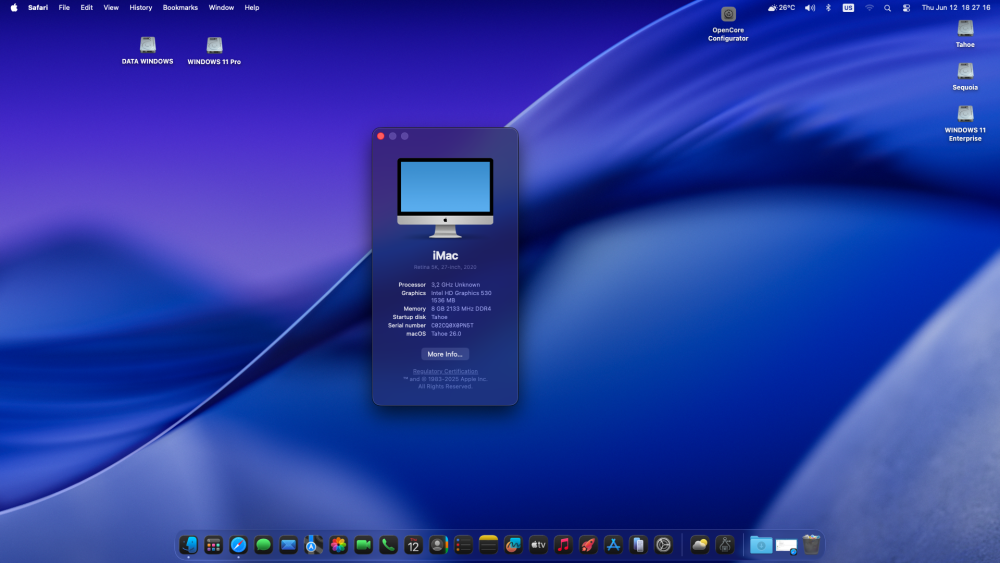
Task: Launch Mail from the Dock
Action: coord(288,545)
